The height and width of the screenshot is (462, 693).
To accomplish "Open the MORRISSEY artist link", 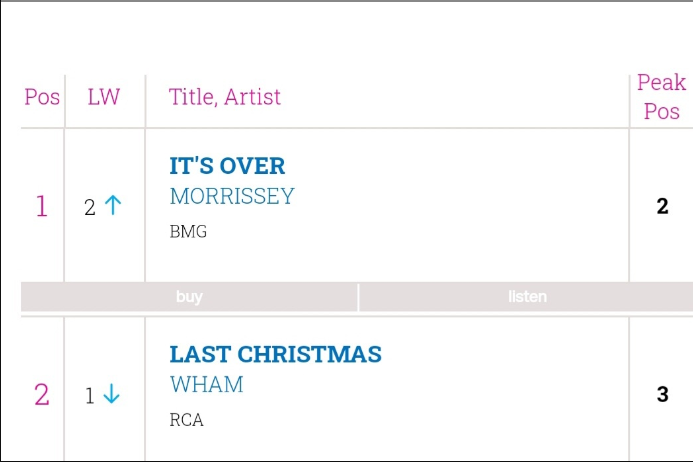I will point(232,196).
